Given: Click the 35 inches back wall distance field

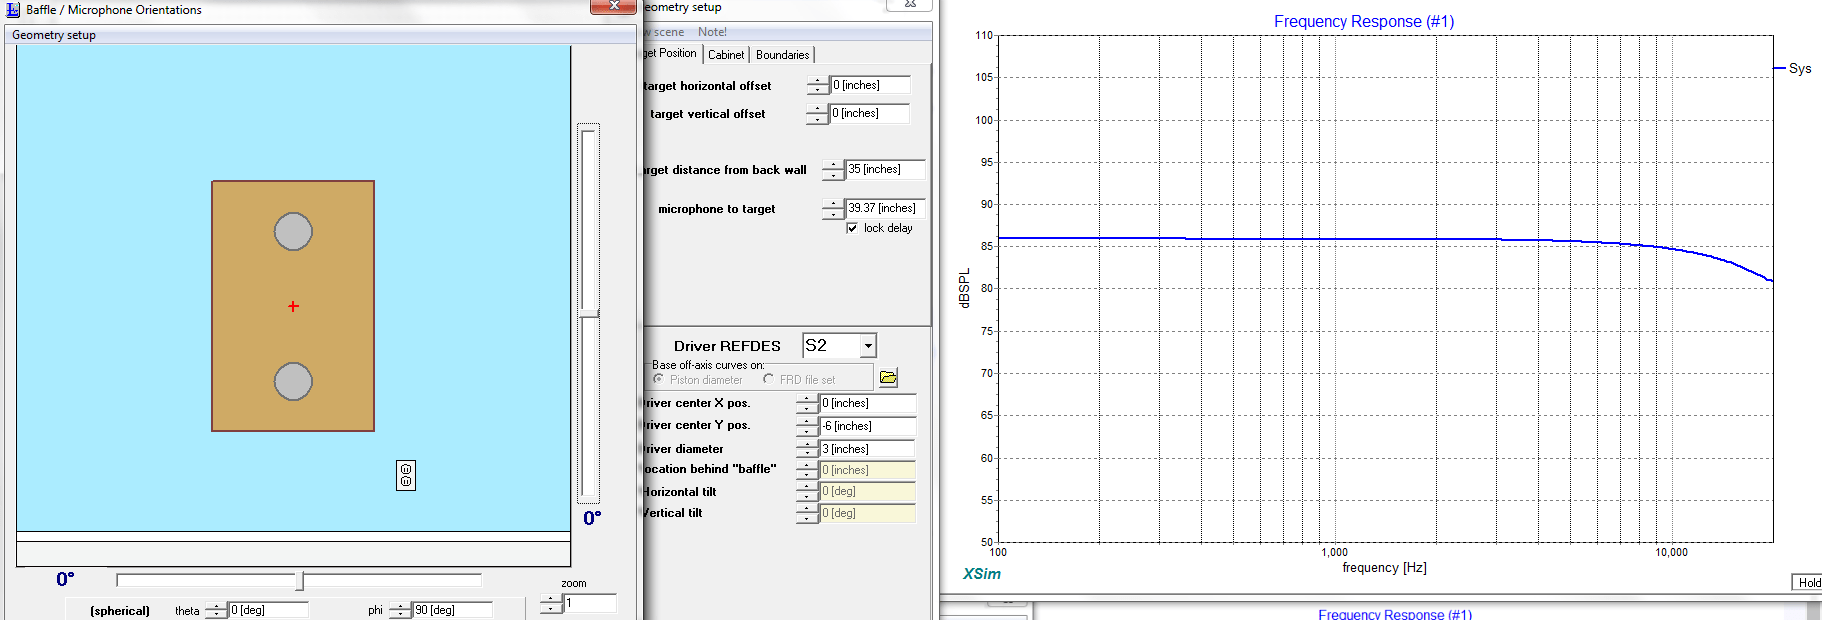Looking at the screenshot, I should 885,170.
